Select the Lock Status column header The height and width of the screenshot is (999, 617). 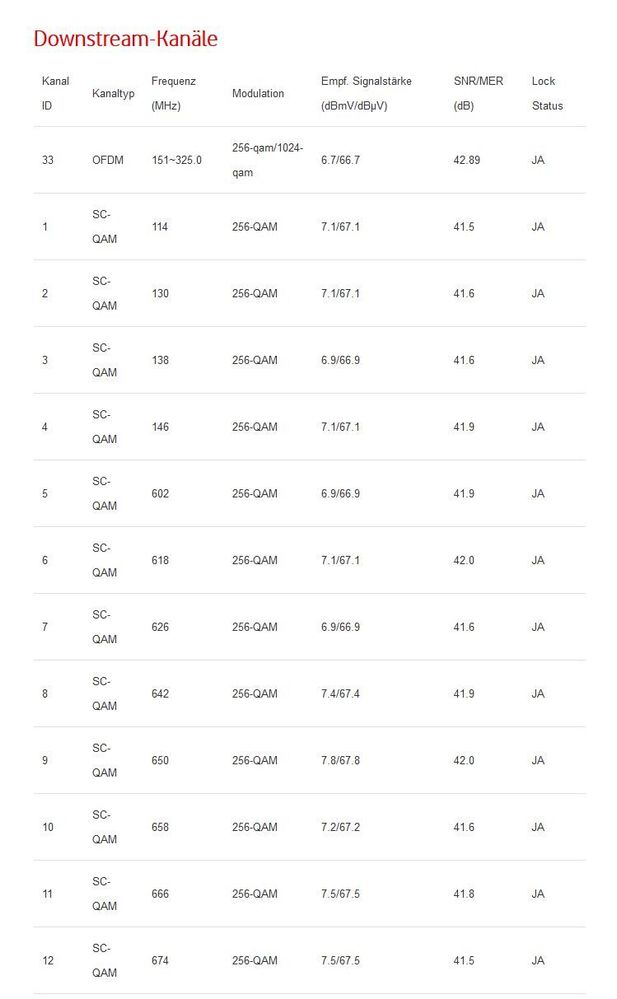point(548,93)
